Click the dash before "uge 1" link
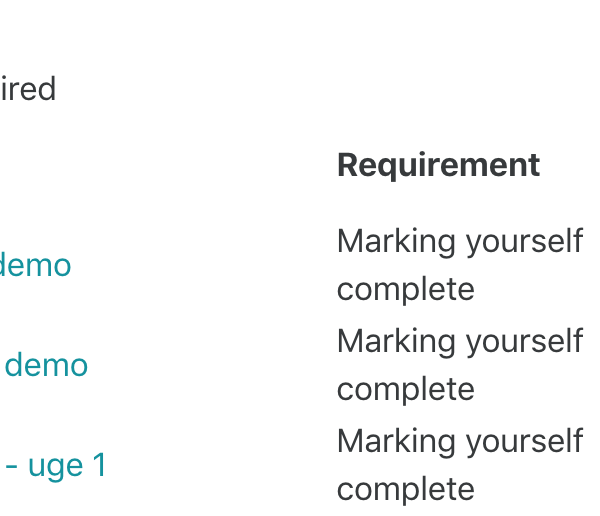This screenshot has width=600, height=516. click(x=11, y=467)
